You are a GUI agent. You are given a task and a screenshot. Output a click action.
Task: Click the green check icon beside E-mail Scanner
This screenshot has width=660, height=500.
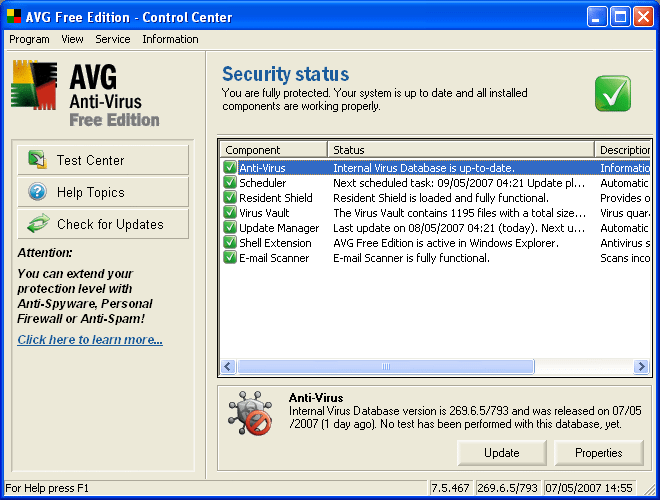230,258
